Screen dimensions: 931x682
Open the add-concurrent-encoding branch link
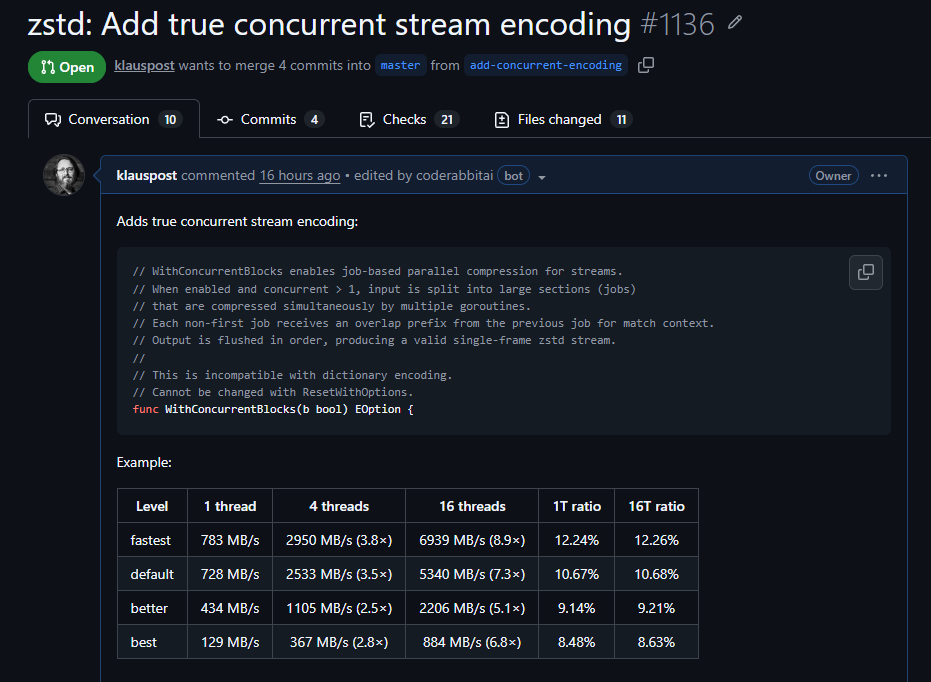(546, 65)
